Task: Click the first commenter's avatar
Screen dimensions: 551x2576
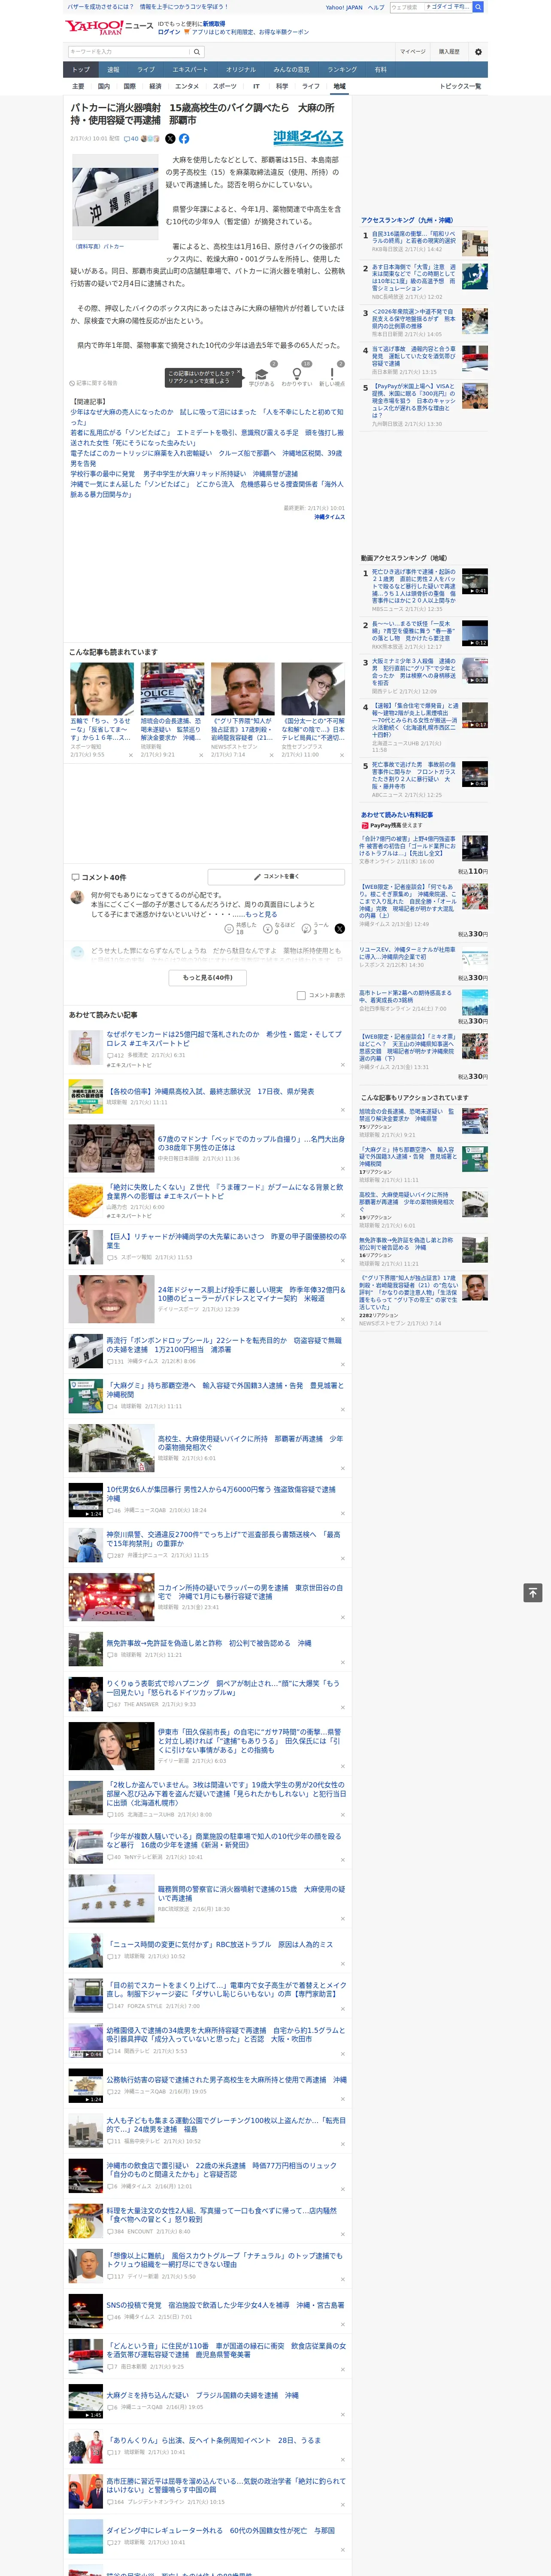Action: 77,896
